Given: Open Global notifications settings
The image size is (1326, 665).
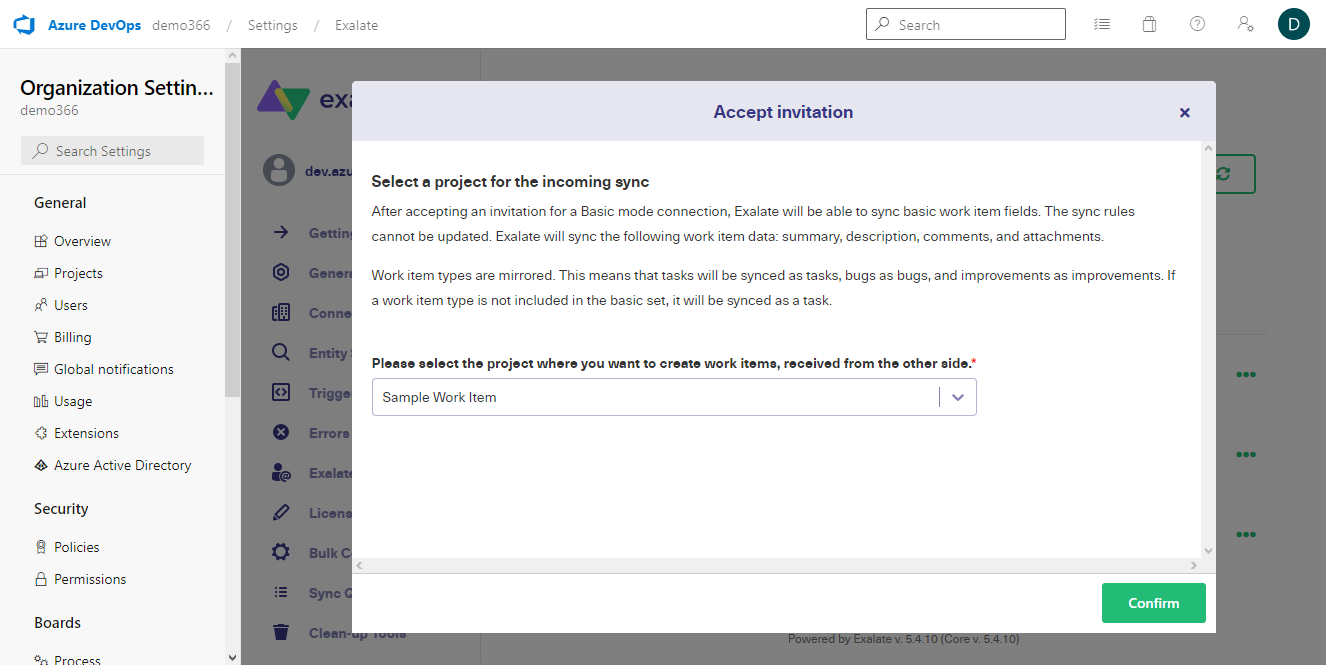Looking at the screenshot, I should (x=114, y=369).
